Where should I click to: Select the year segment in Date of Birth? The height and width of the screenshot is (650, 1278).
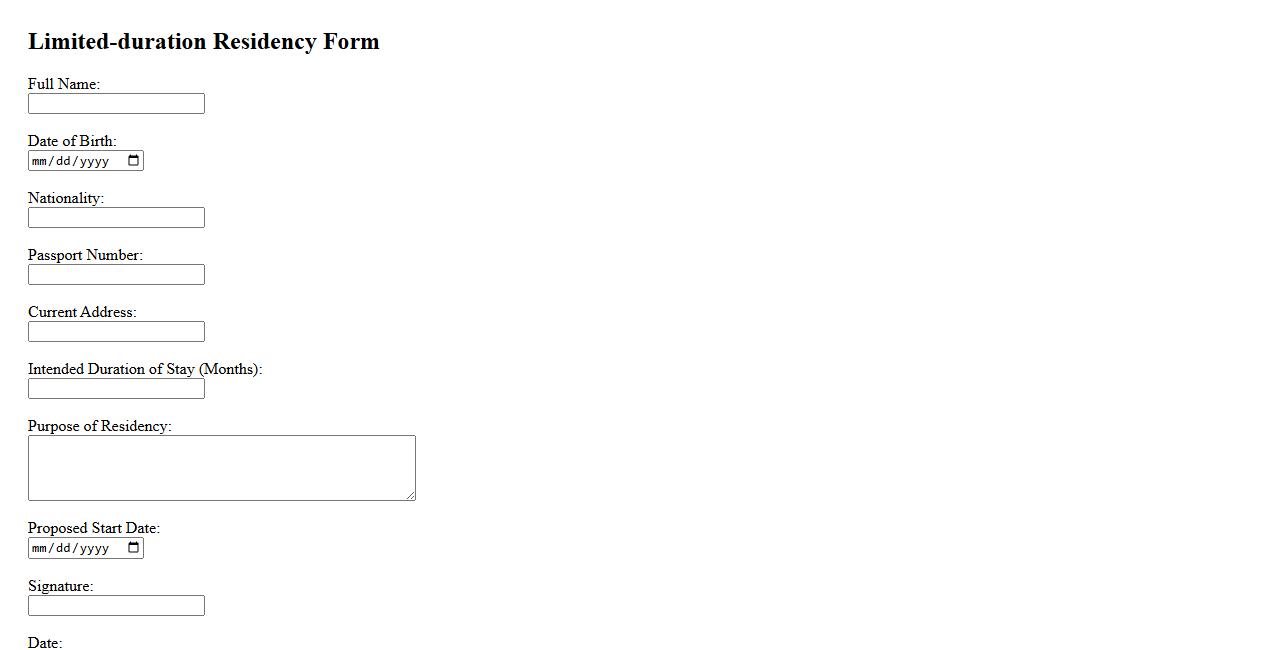[x=94, y=161]
